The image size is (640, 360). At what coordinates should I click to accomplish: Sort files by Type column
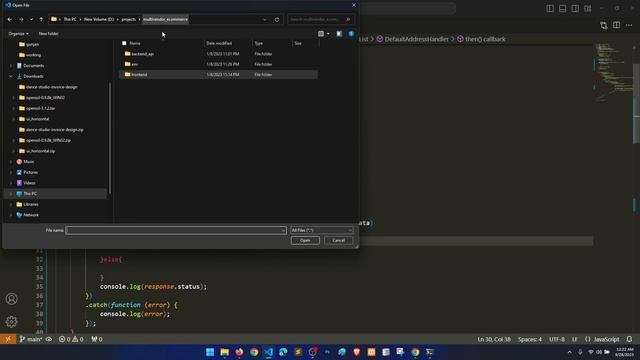(x=259, y=43)
